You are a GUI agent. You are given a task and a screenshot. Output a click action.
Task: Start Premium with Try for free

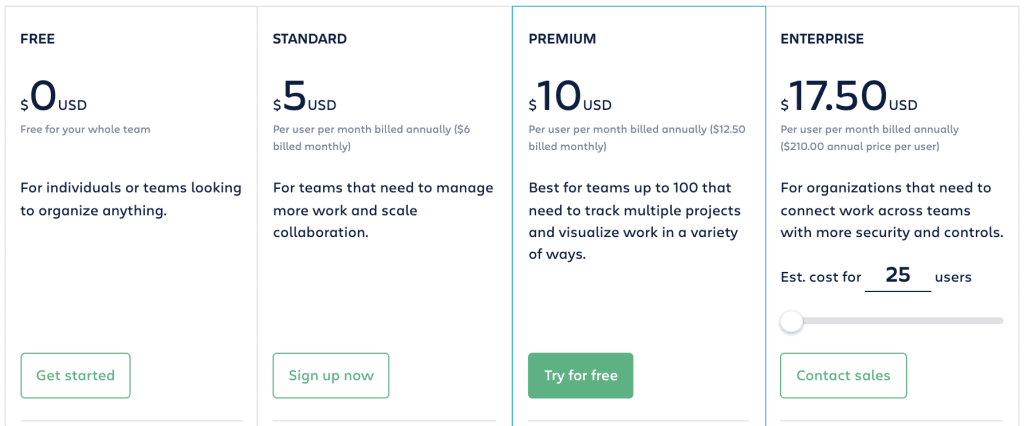(x=581, y=376)
